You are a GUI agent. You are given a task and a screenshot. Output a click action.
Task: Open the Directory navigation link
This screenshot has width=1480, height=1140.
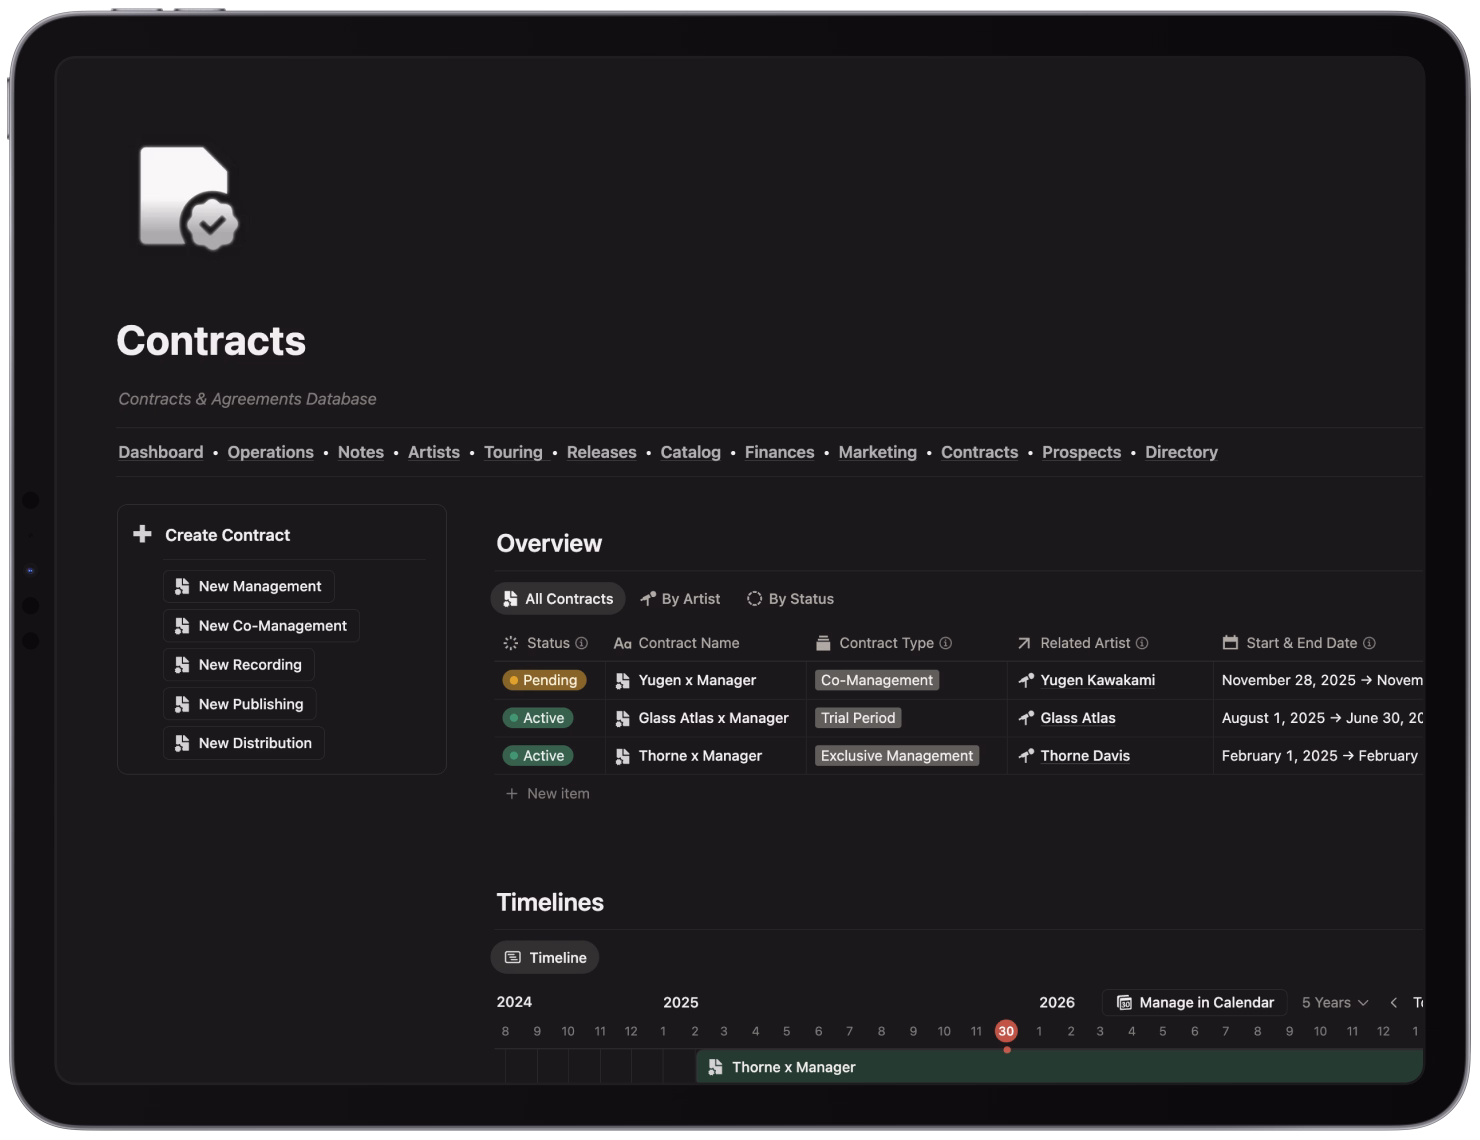(1182, 452)
